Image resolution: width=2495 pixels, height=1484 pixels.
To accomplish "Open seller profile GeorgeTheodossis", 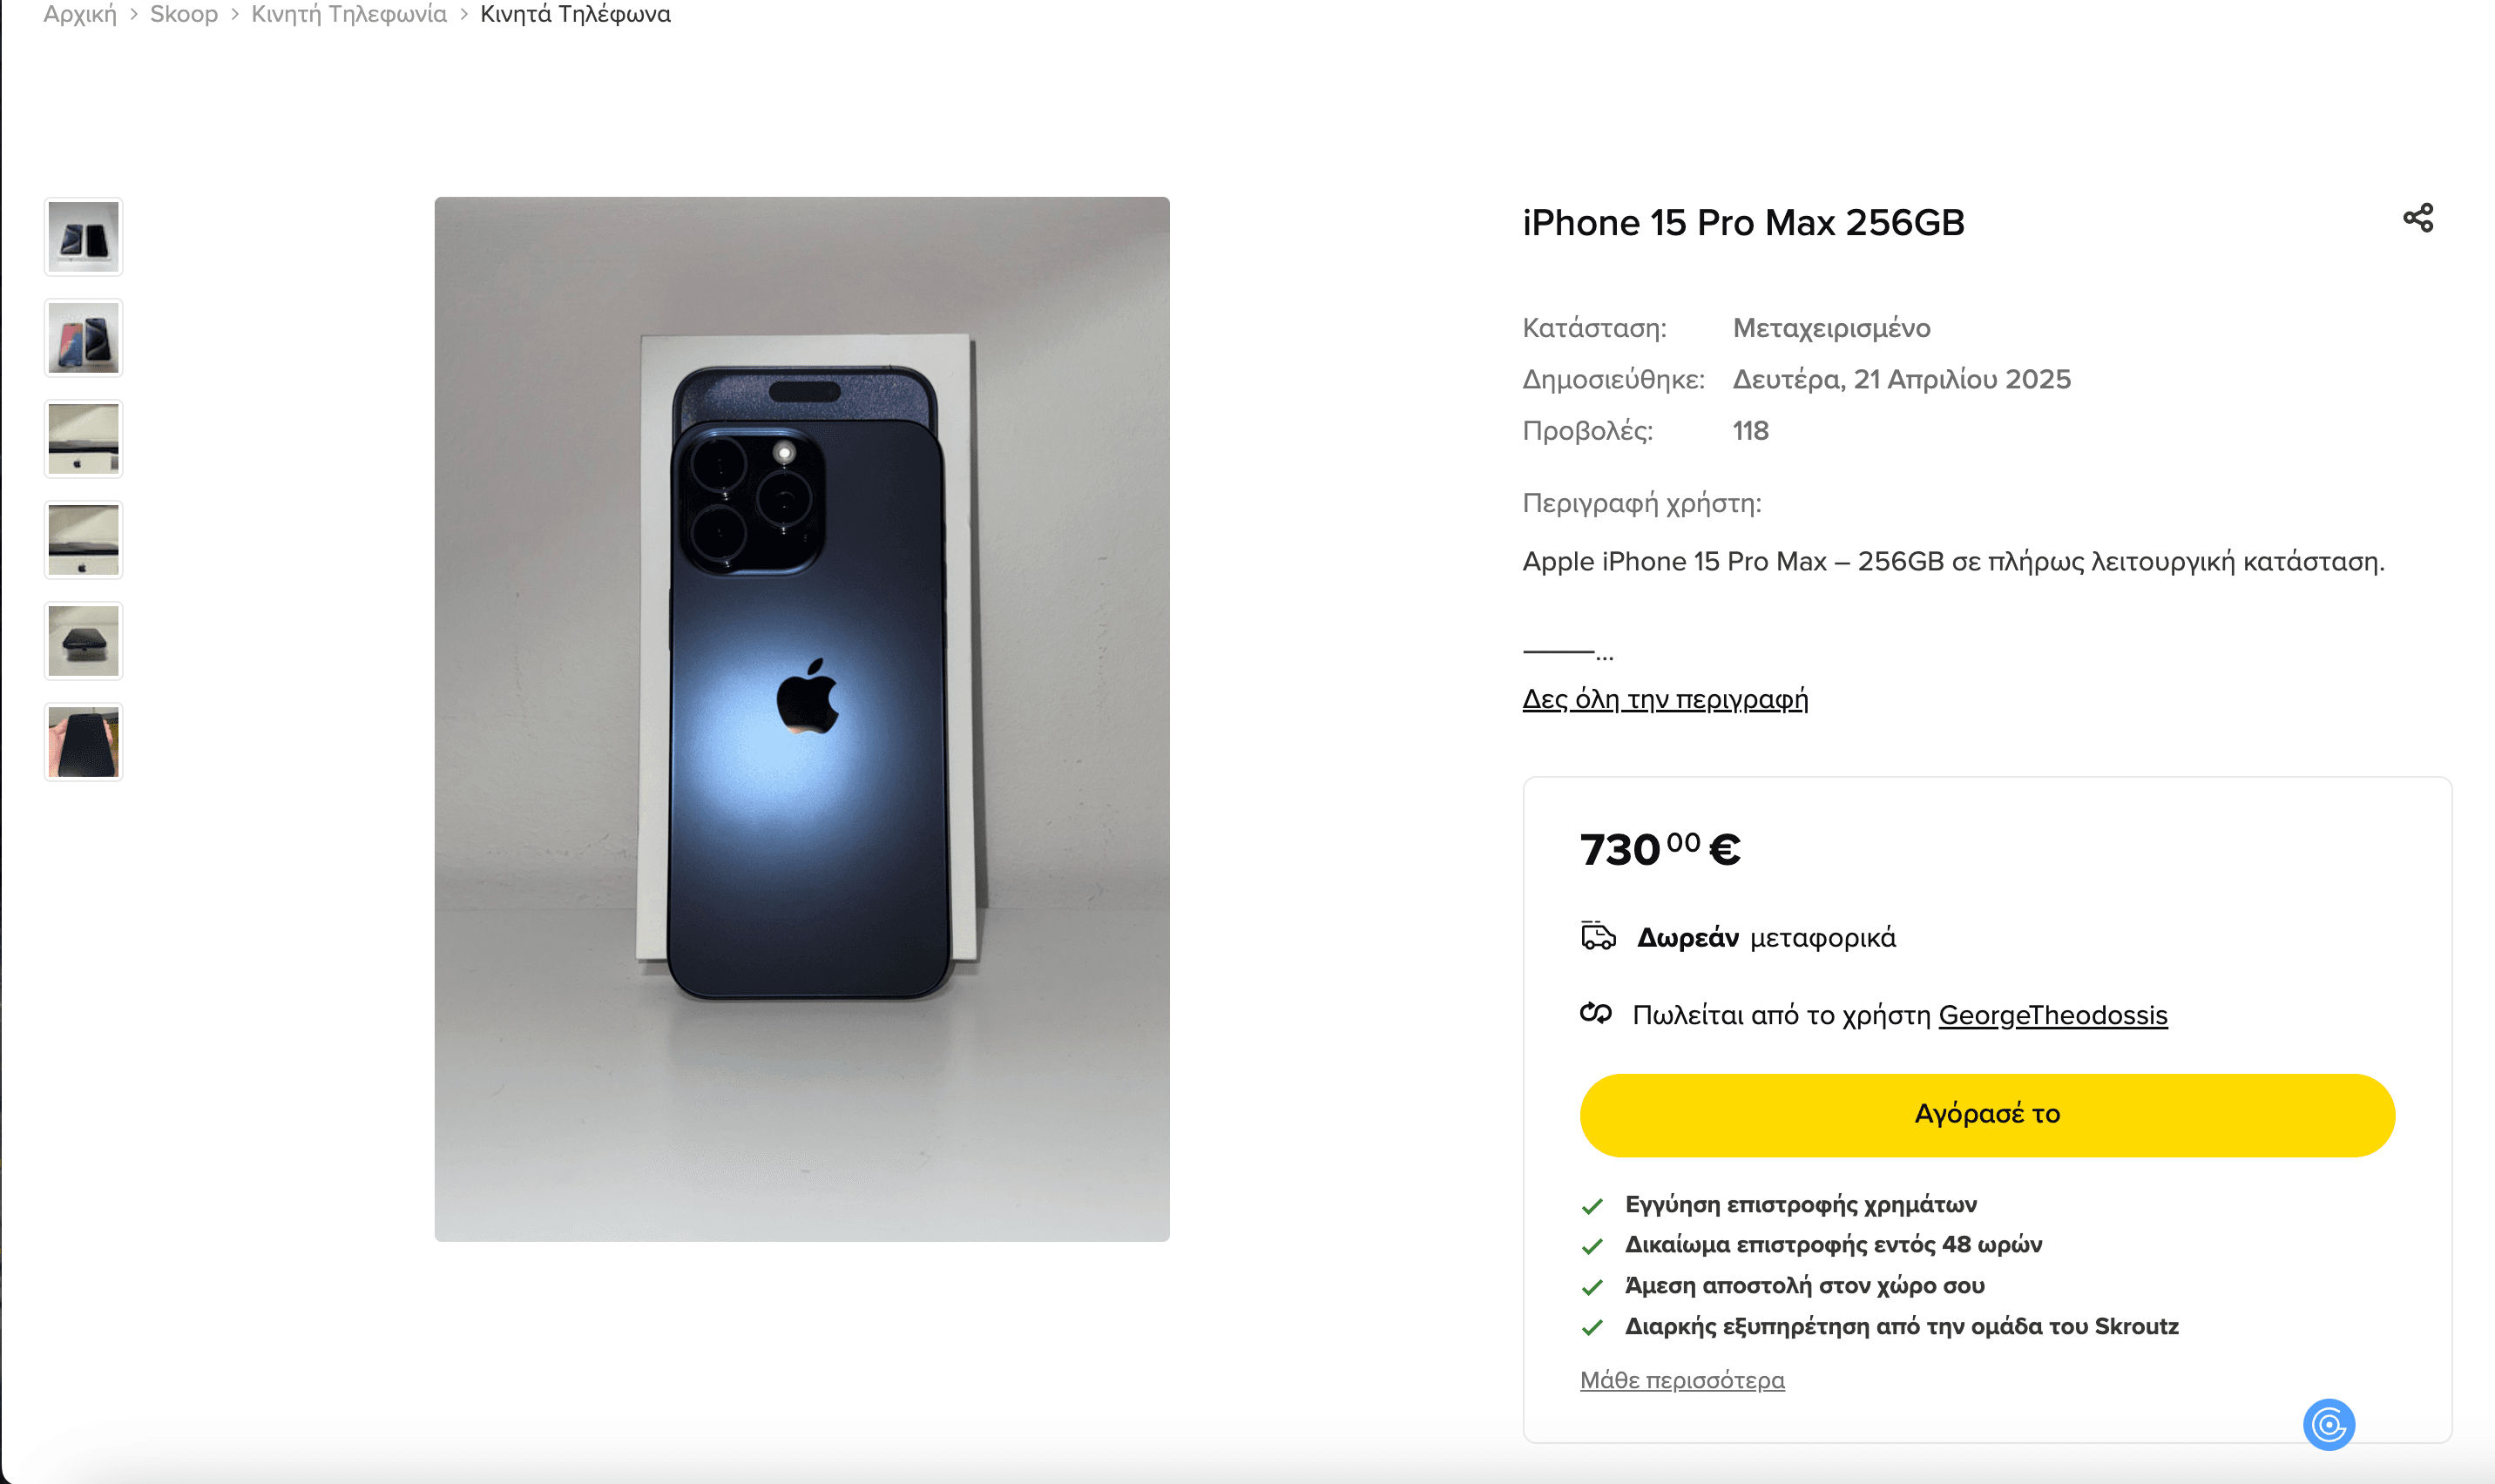I will 2052,1015.
